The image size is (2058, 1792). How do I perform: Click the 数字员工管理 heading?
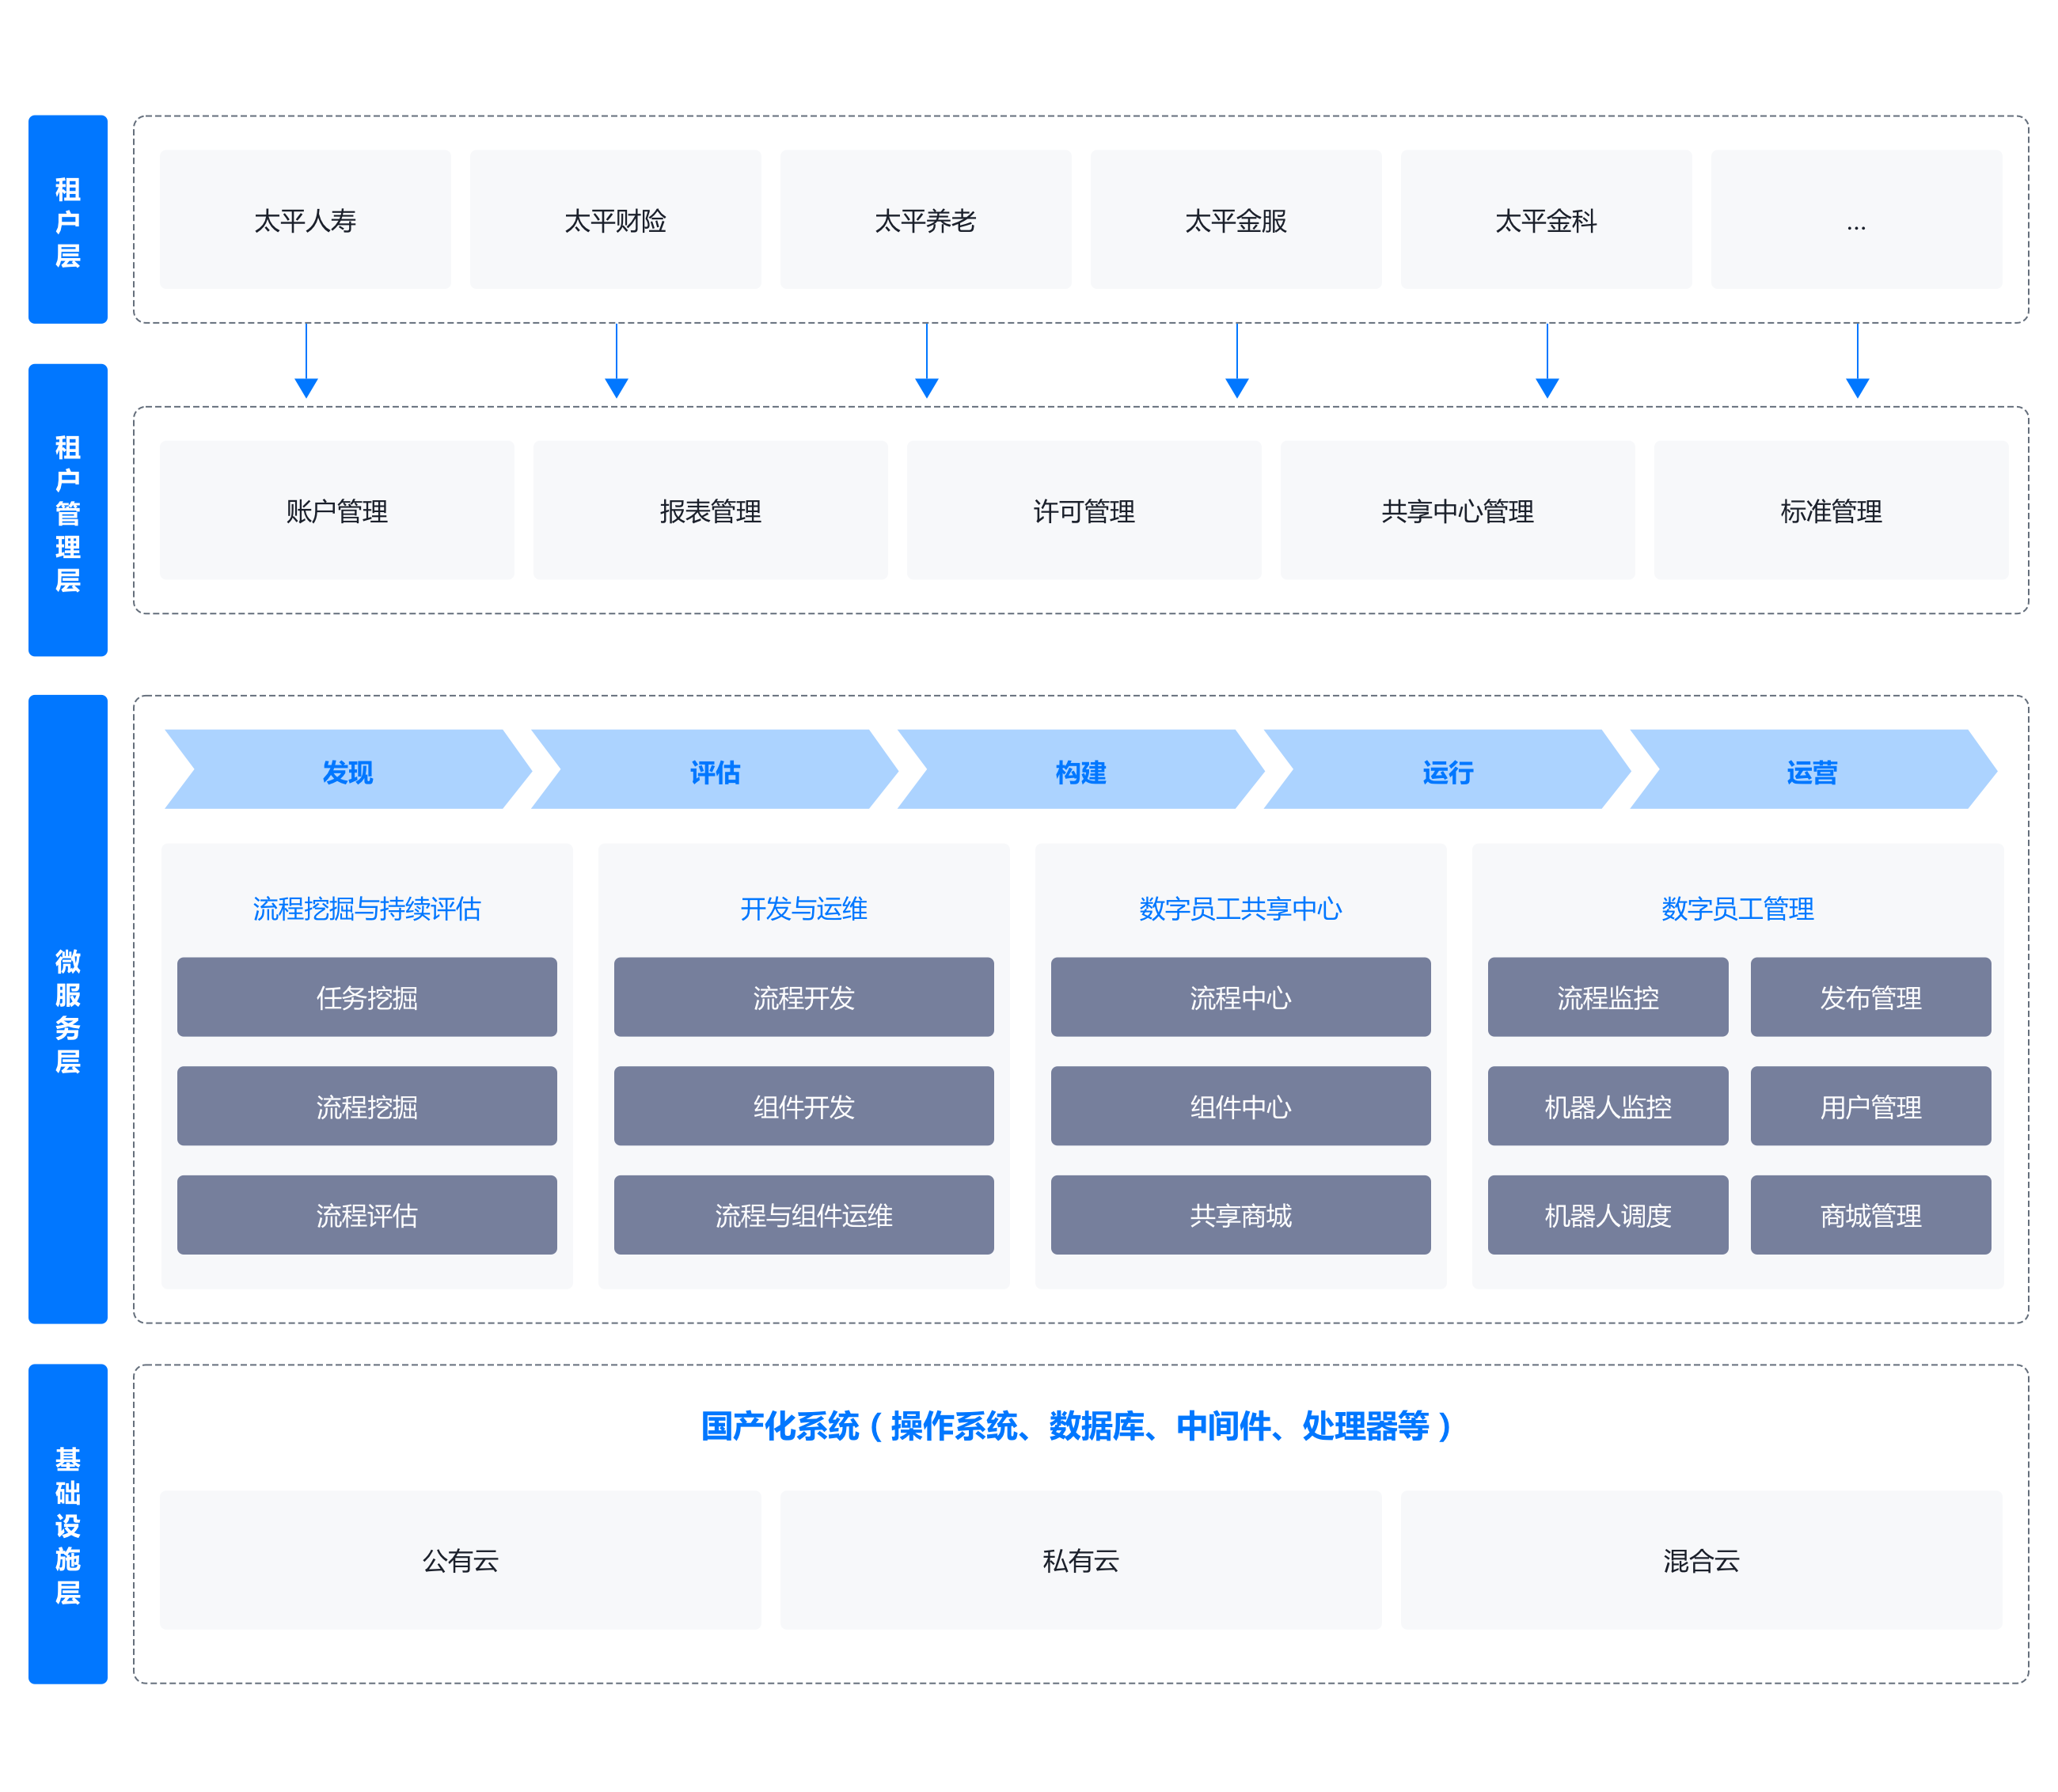tap(1738, 908)
